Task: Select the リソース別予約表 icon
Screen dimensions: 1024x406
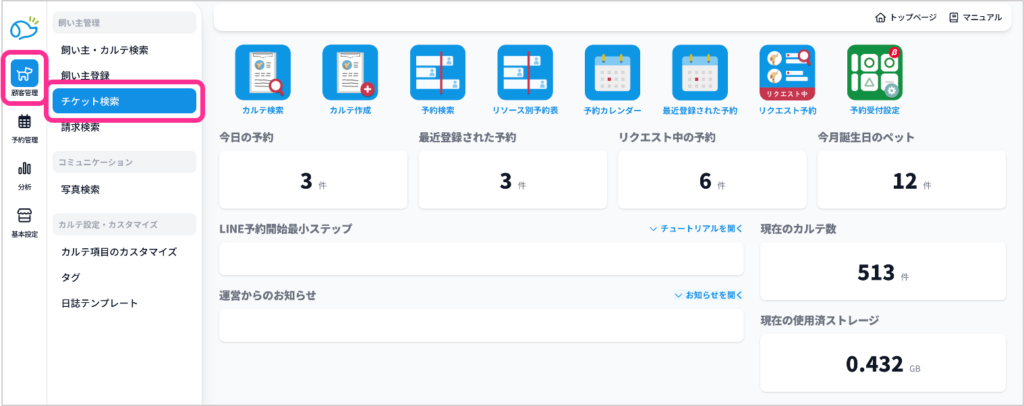Action: coord(525,73)
